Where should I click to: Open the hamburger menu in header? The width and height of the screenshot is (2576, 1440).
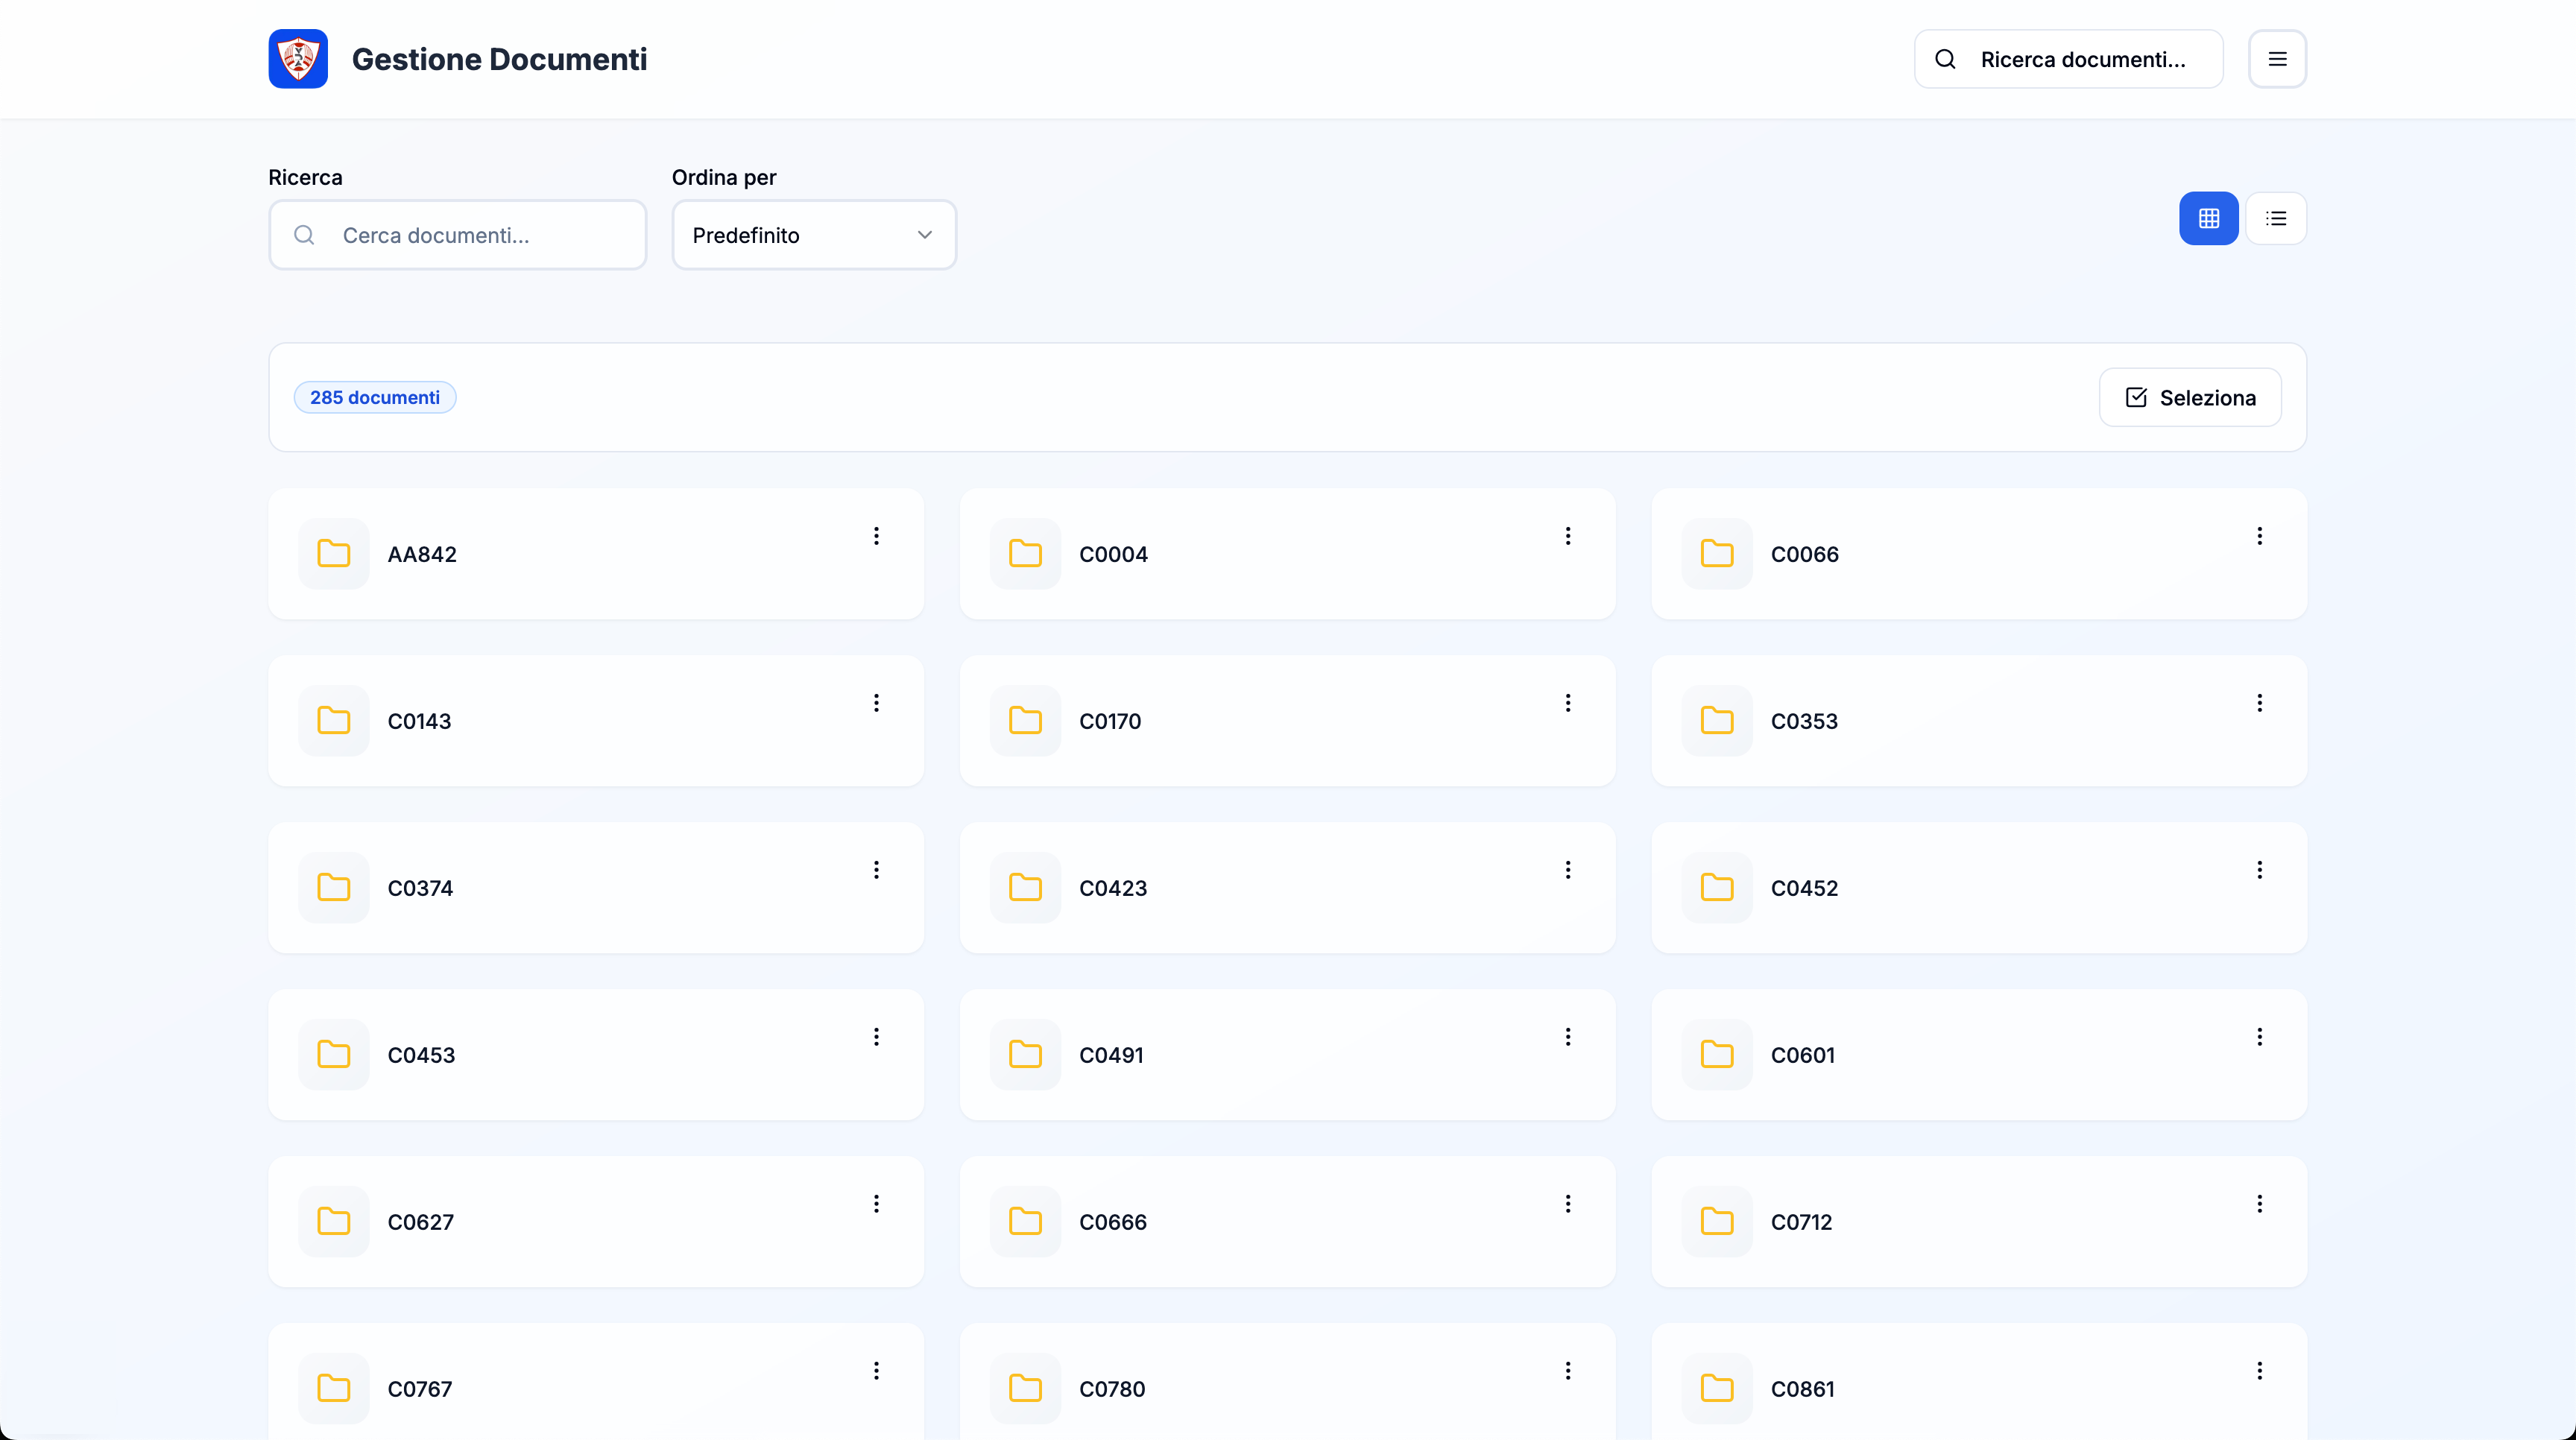tap(2277, 59)
